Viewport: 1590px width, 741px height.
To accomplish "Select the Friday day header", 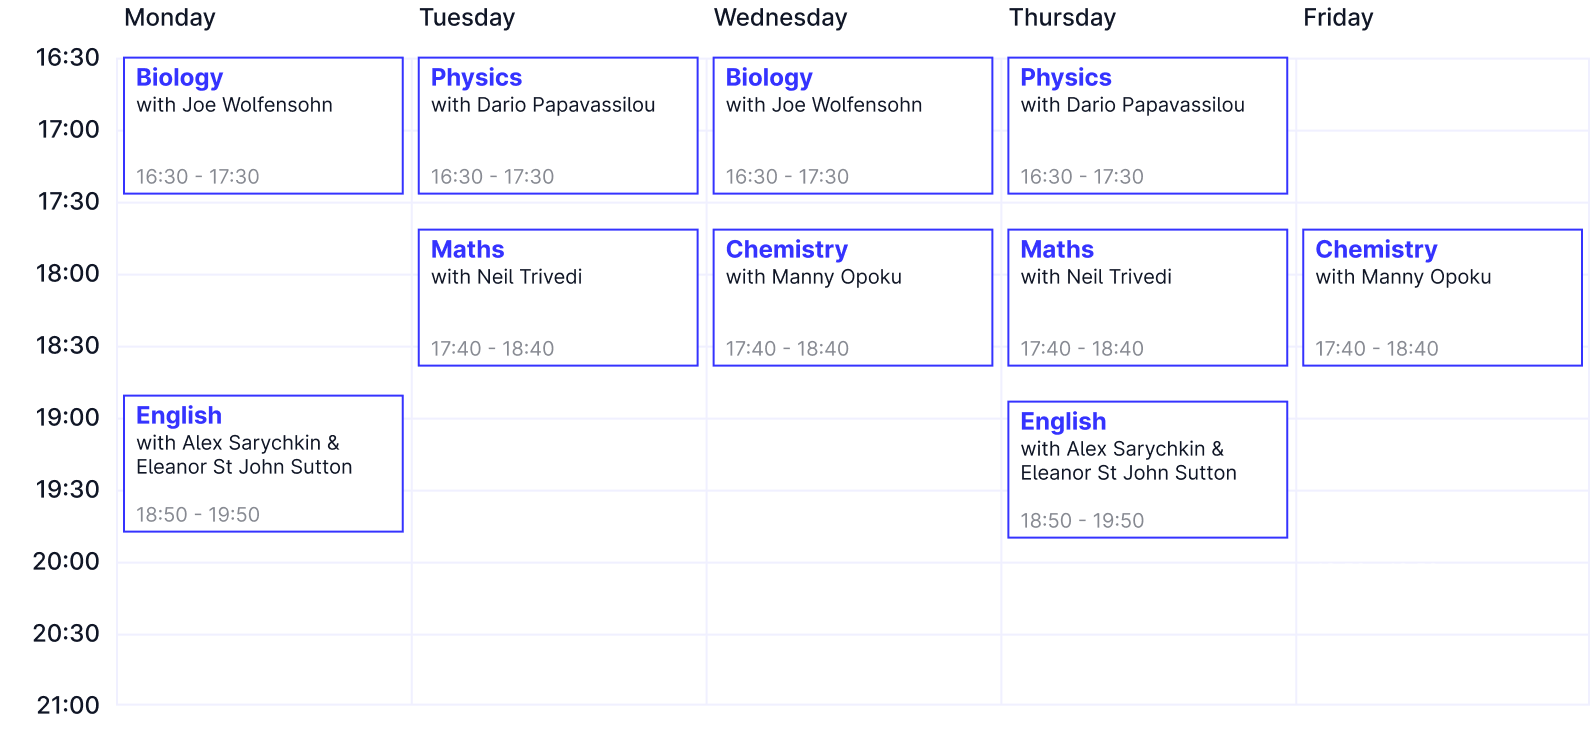I will point(1338,17).
